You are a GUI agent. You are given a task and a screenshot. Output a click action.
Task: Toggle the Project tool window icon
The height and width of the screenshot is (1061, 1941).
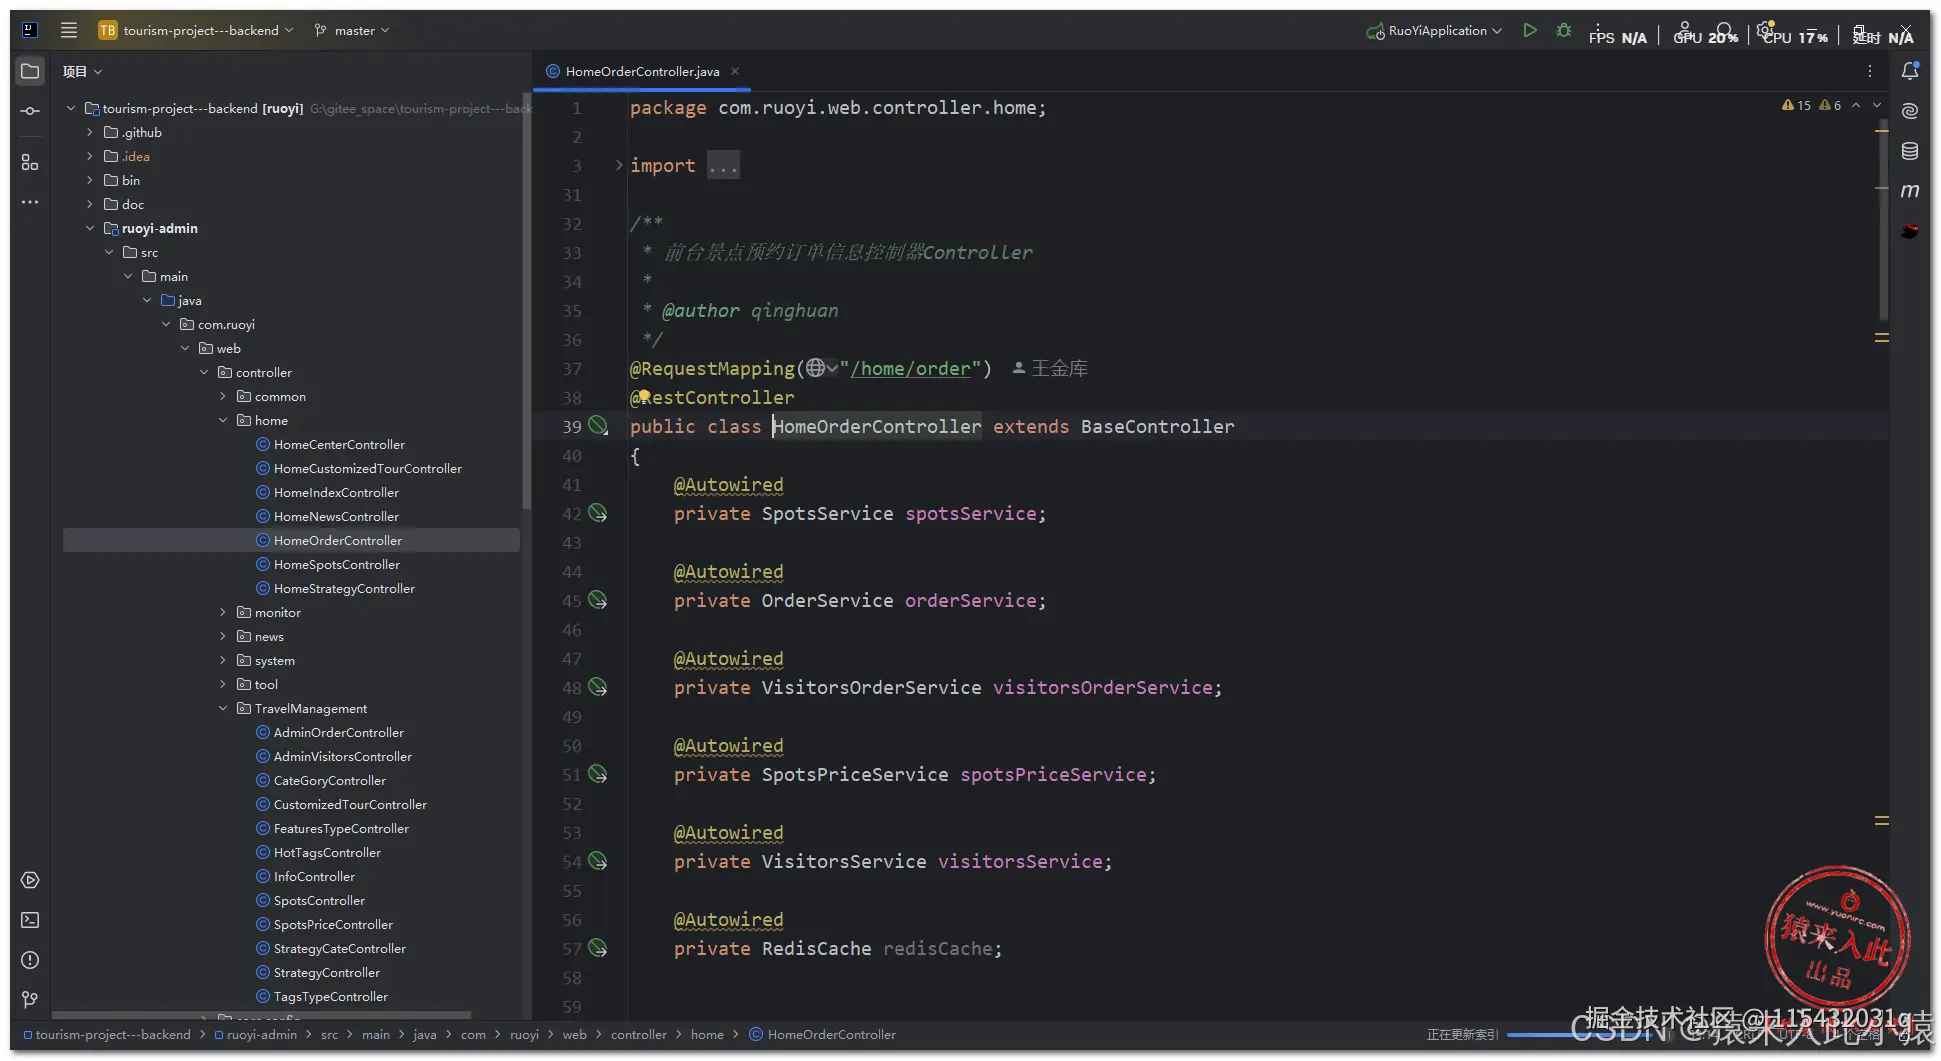pyautogui.click(x=30, y=71)
